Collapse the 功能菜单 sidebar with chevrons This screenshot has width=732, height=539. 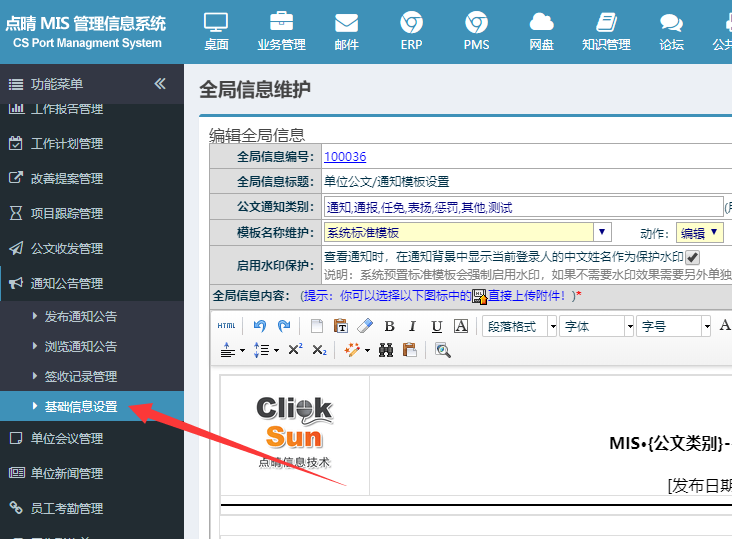click(x=160, y=84)
